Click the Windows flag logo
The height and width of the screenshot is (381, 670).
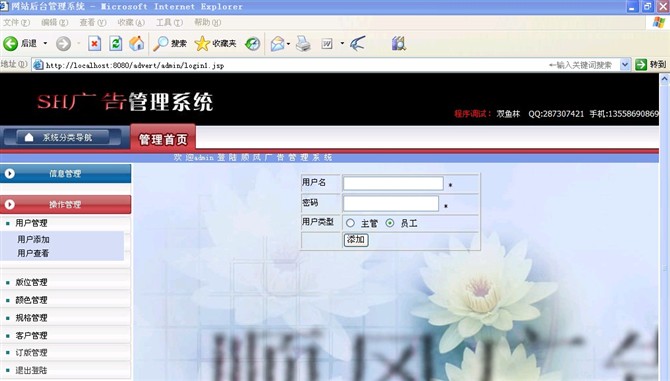[659, 22]
